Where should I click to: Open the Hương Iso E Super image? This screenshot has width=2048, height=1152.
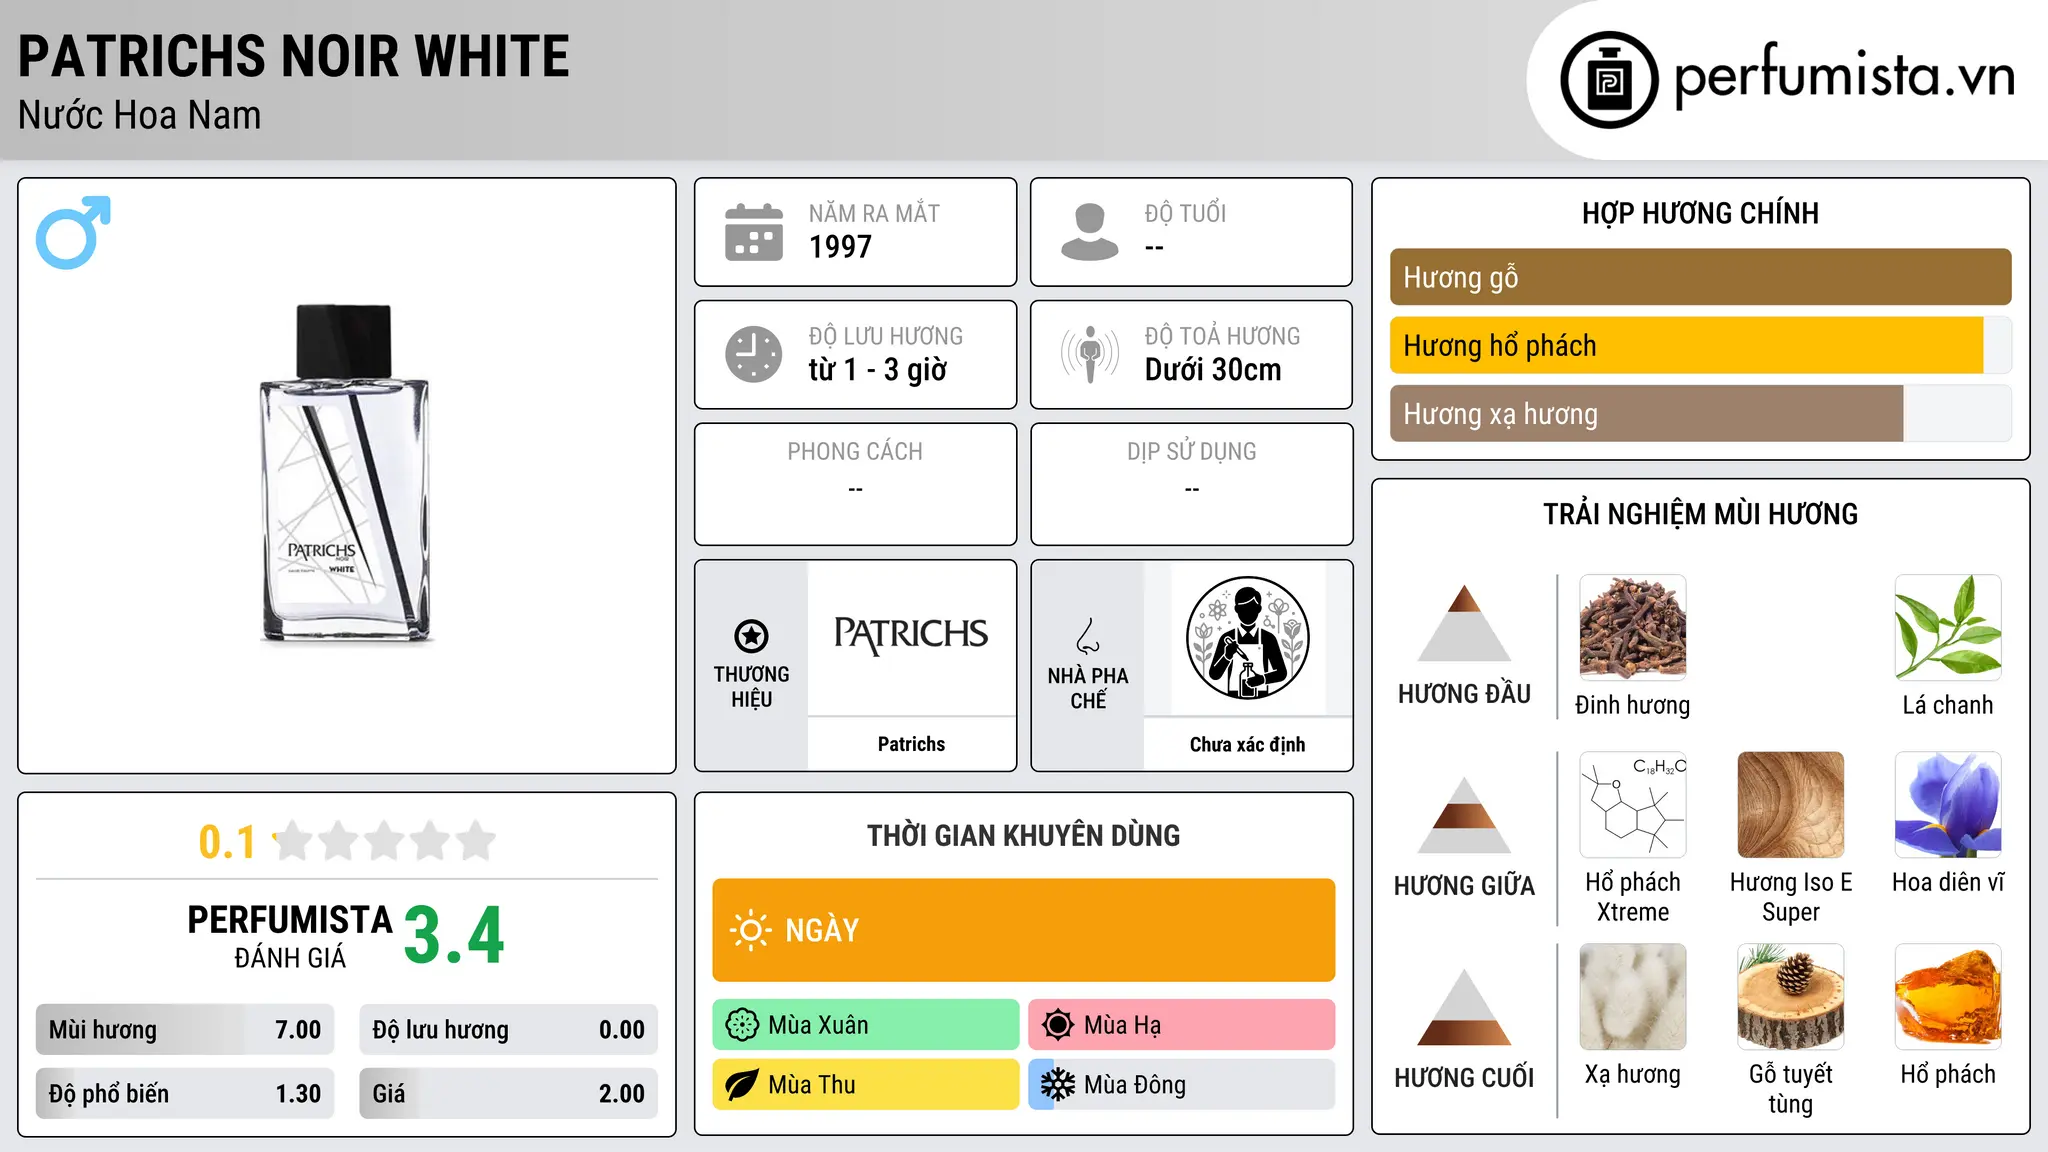[x=1791, y=805]
